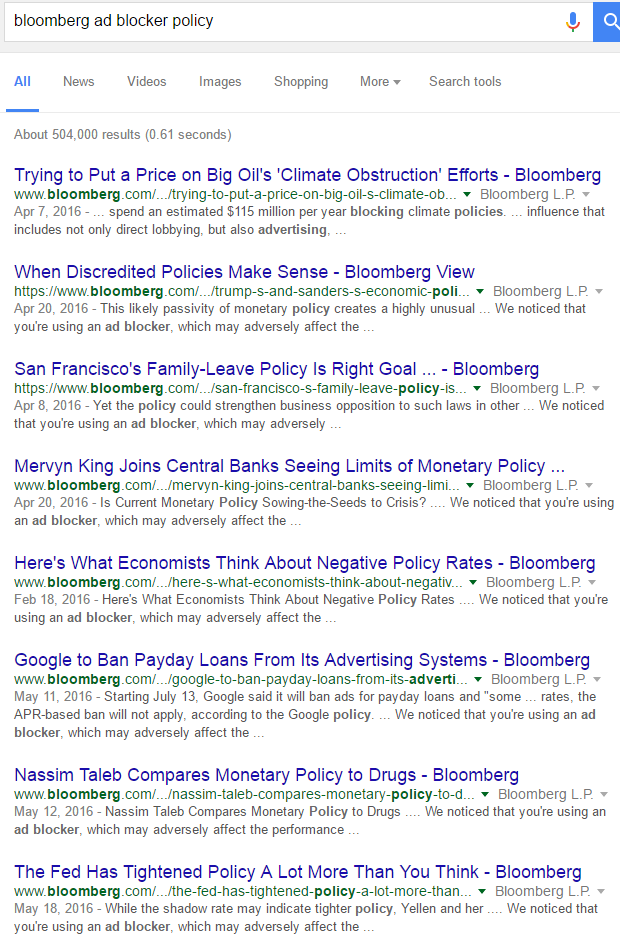Viewport: 620px width, 947px height.
Task: Open 'Nassim Taleb Compares Monetary Policy to Drugs' link
Action: pos(266,775)
